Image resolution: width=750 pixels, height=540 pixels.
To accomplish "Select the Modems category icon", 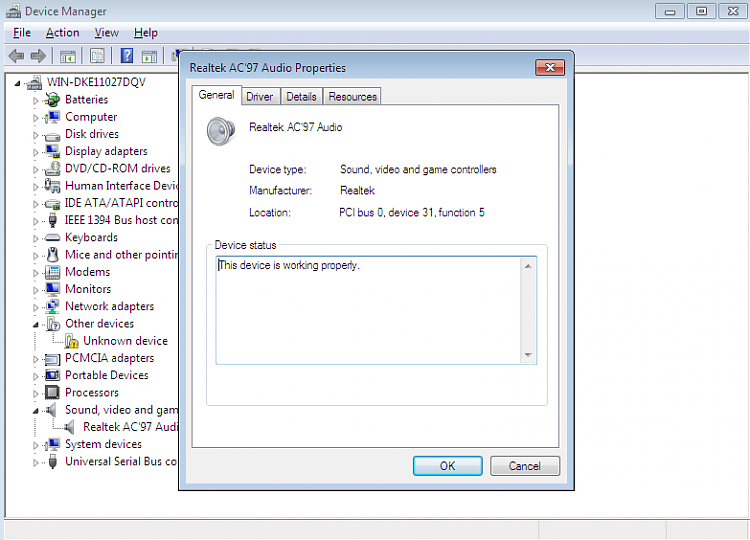I will pos(52,272).
